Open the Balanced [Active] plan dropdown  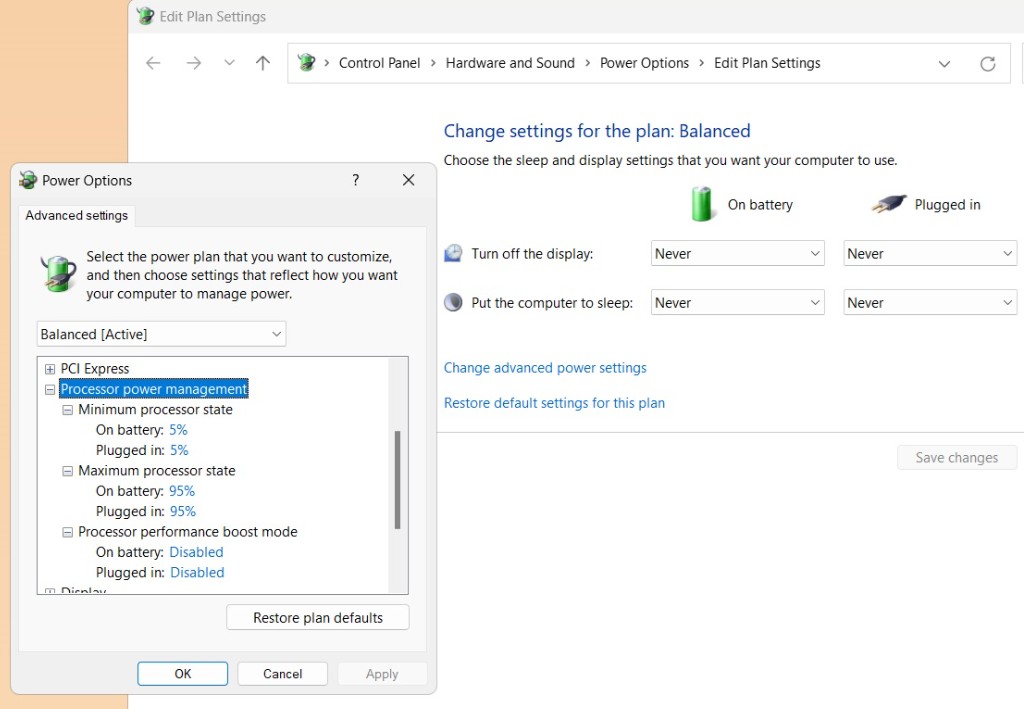161,334
